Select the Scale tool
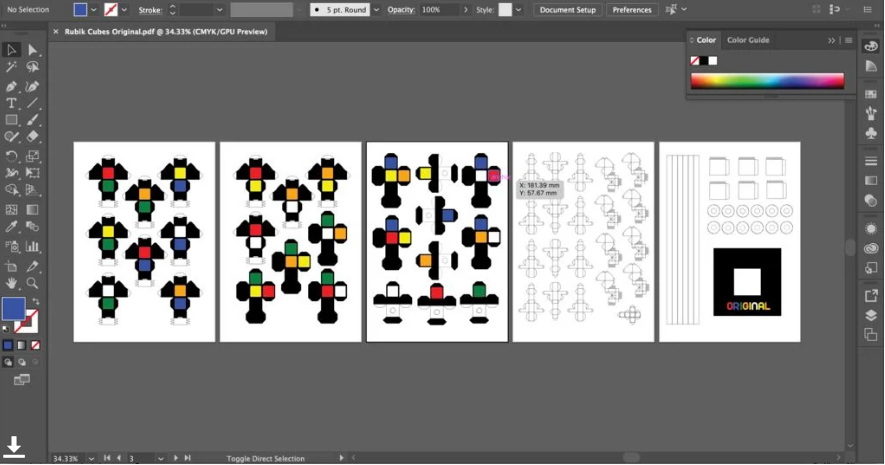 (33, 156)
